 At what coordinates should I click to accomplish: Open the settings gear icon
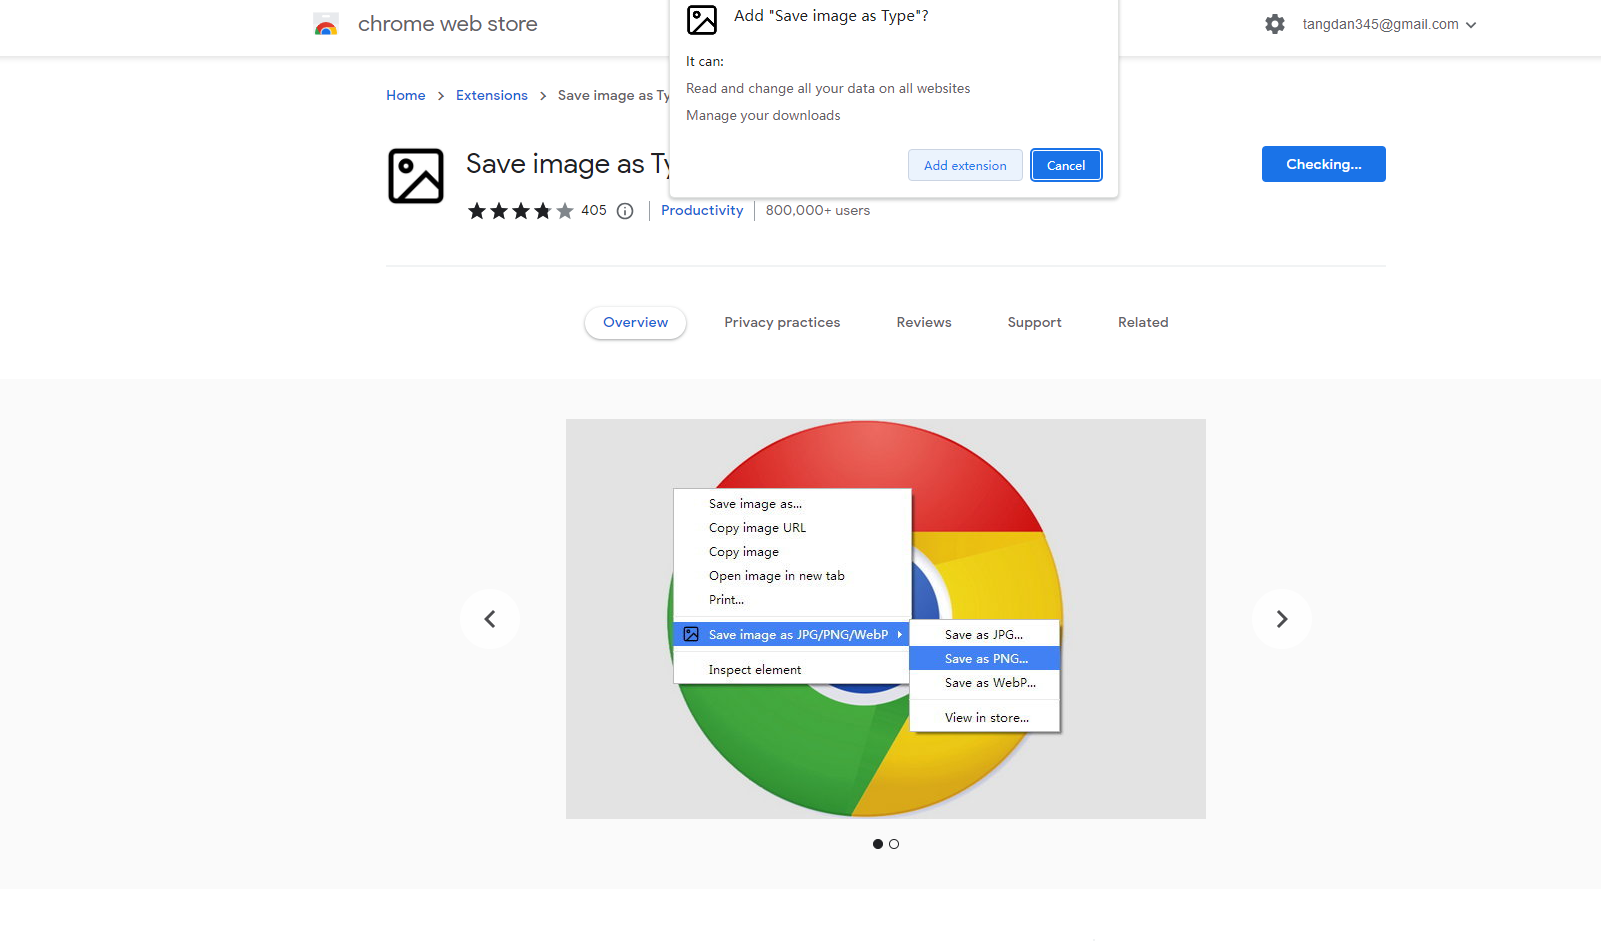click(1275, 24)
